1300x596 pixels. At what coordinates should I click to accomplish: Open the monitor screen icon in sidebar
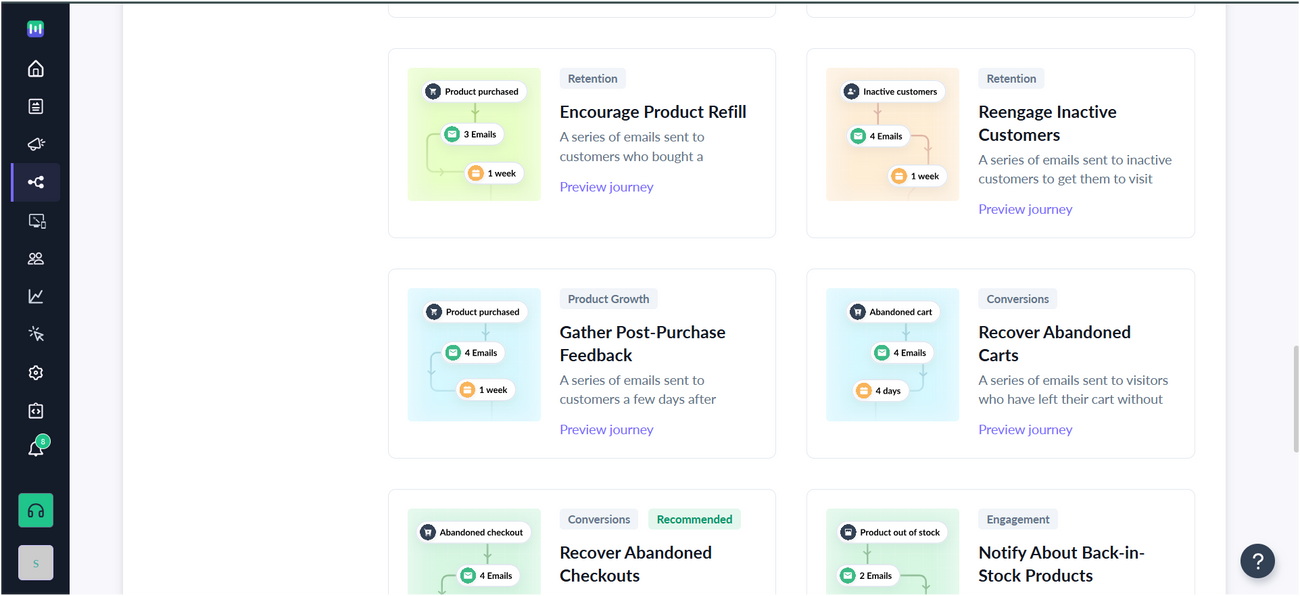point(36,220)
